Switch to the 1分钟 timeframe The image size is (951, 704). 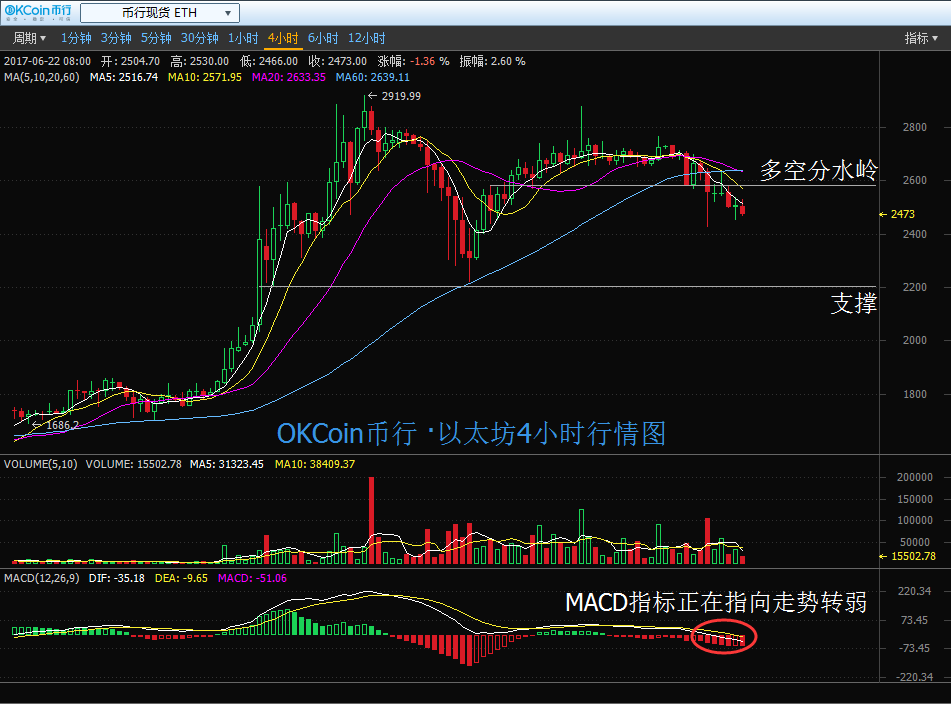click(76, 38)
